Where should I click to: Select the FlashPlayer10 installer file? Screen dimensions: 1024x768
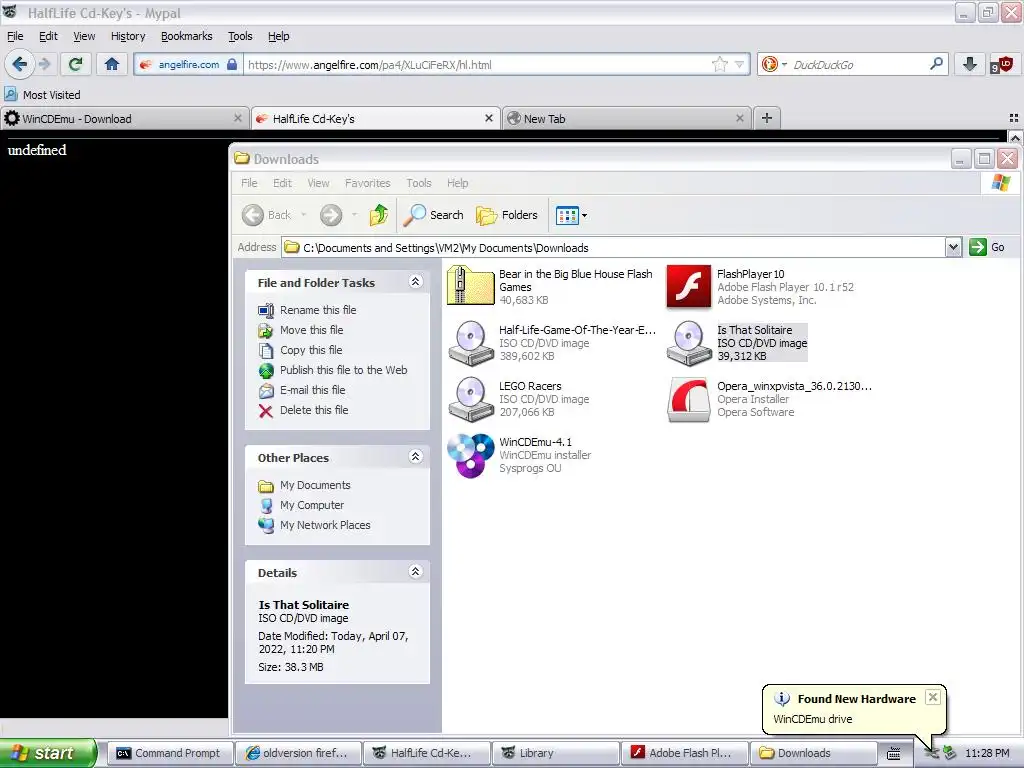coord(760,287)
